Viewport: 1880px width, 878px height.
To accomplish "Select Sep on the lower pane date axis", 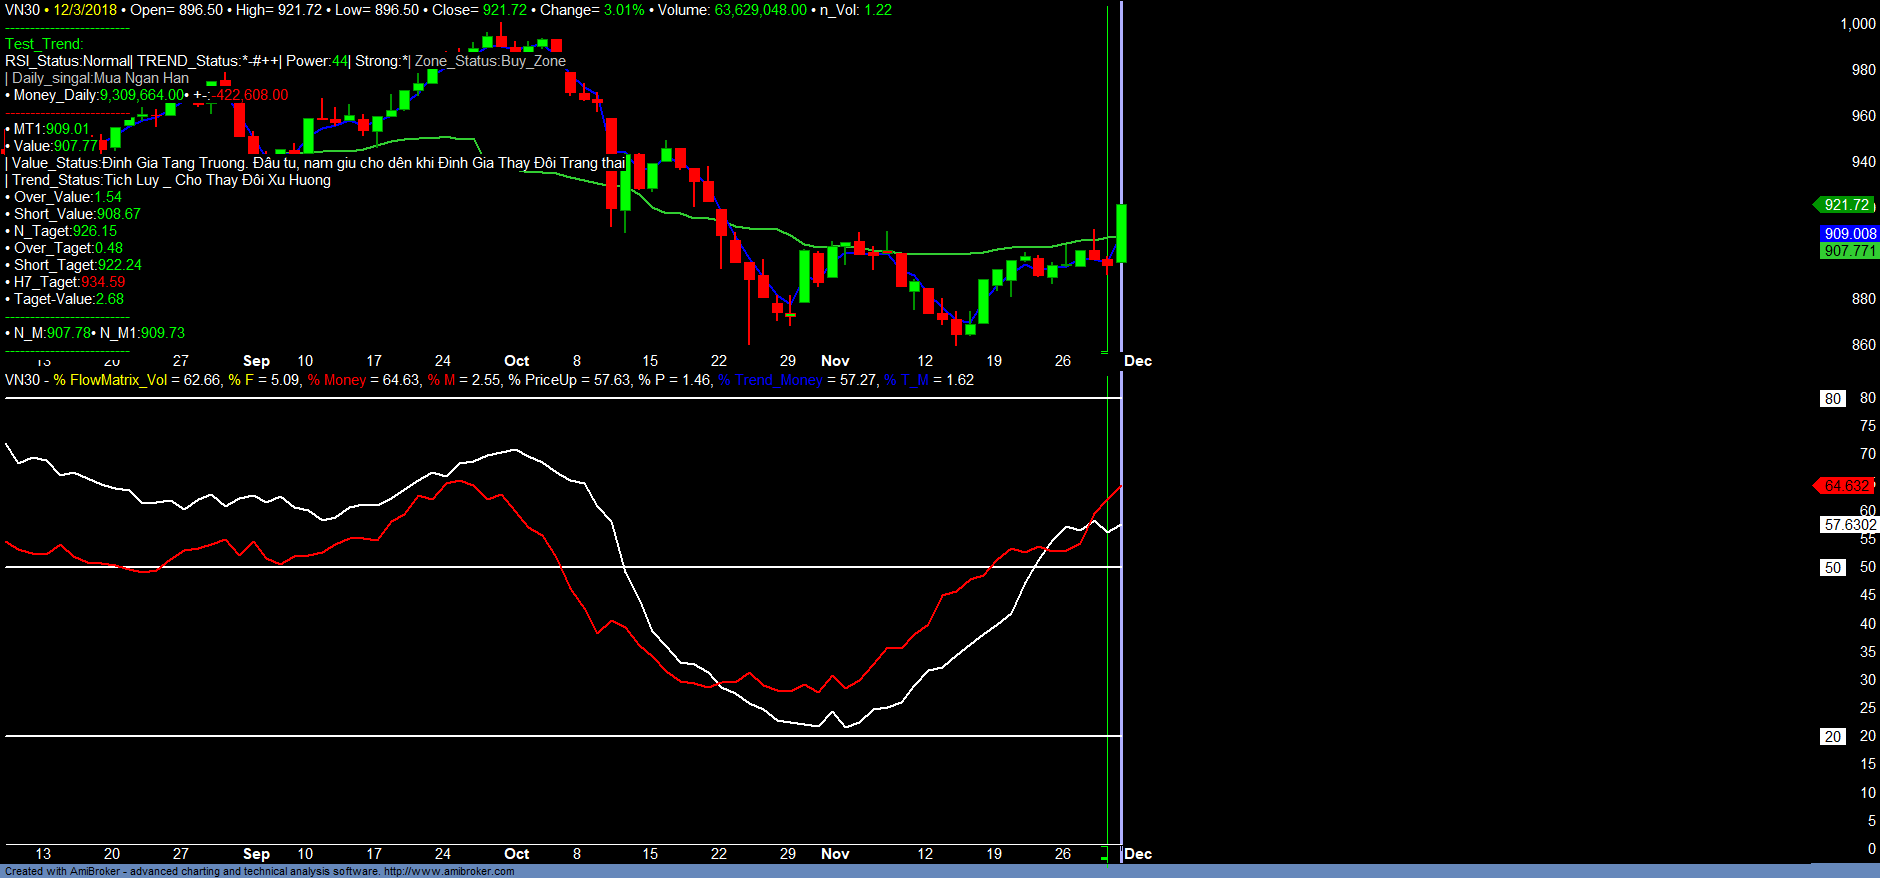I will [256, 854].
